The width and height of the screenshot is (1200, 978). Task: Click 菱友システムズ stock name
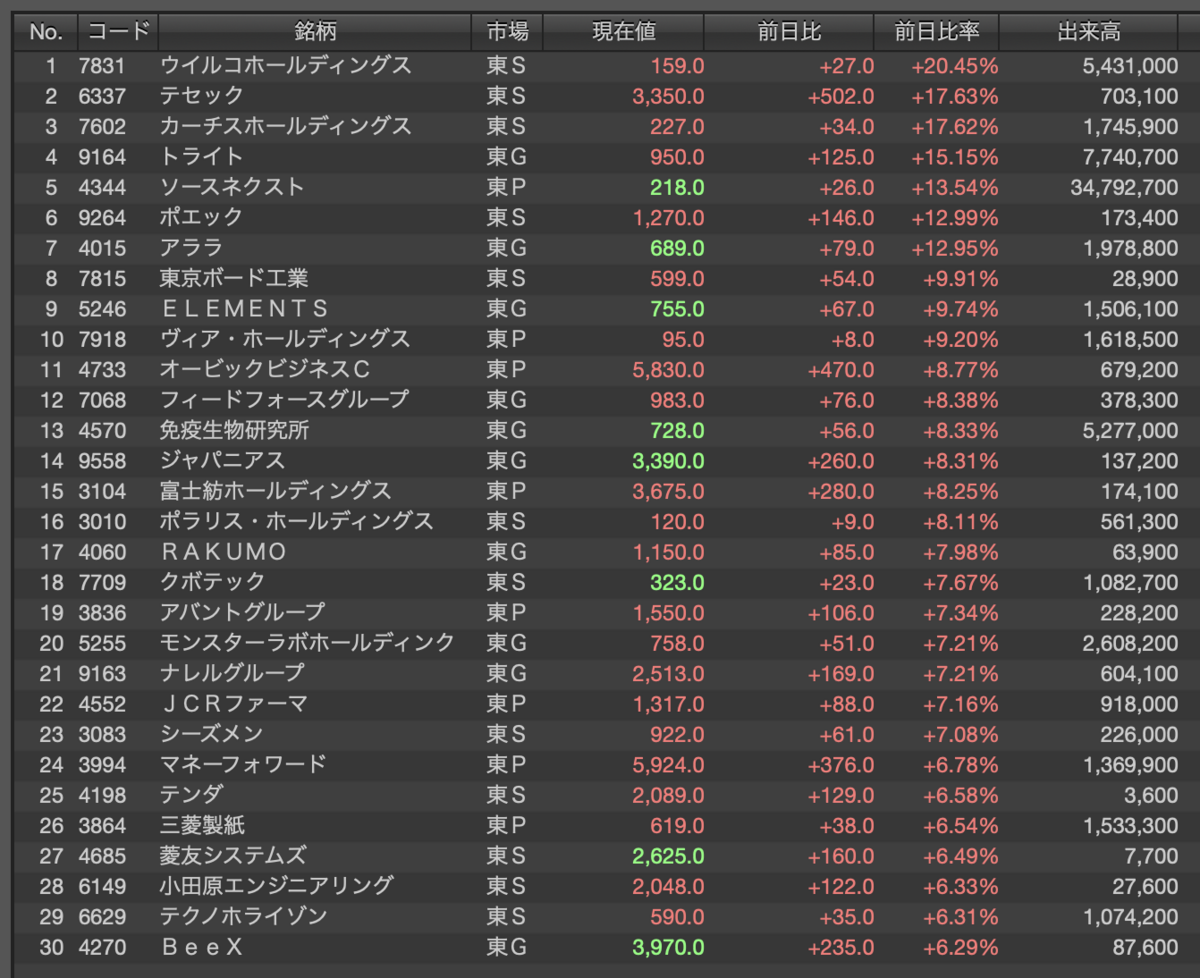pyautogui.click(x=233, y=855)
